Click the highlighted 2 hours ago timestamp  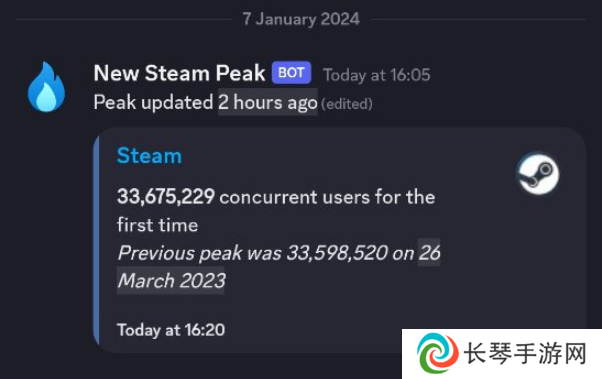[x=268, y=102]
